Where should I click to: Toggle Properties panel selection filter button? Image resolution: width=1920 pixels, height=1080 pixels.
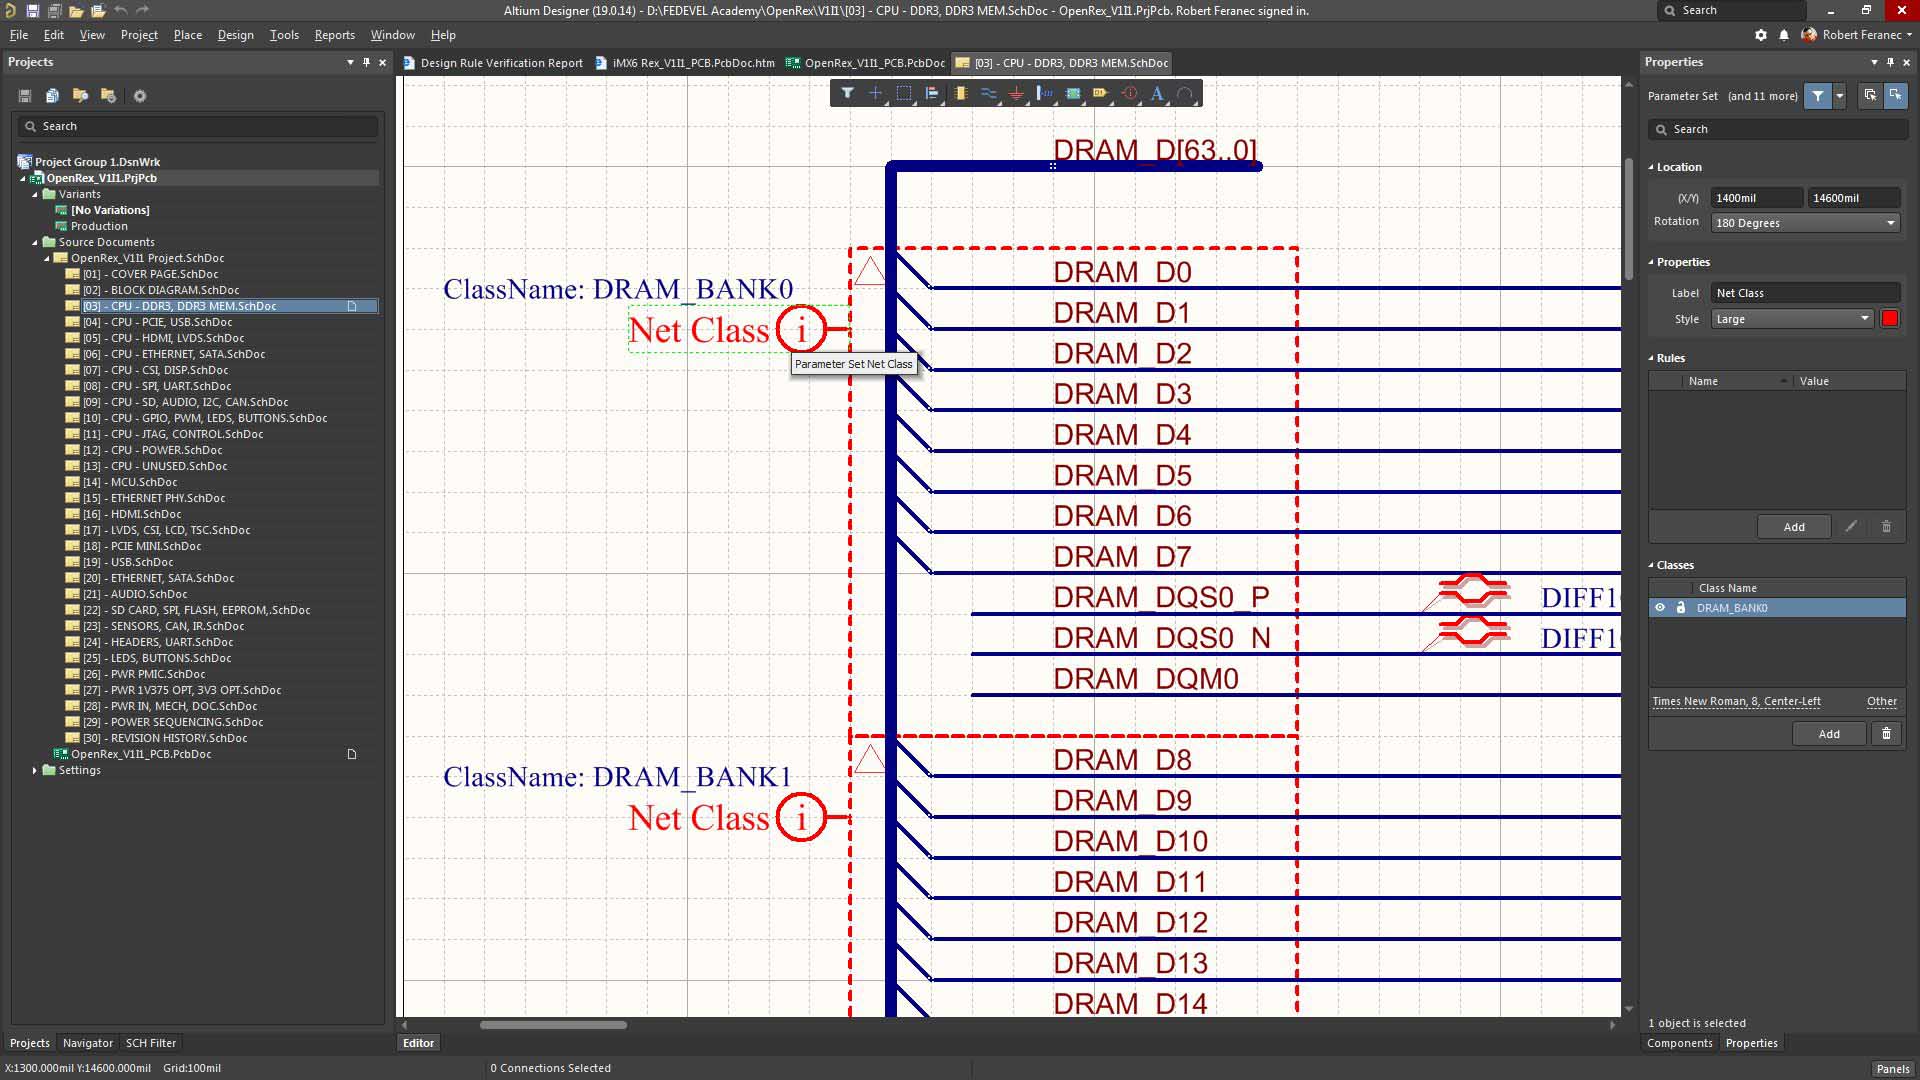(x=1818, y=96)
